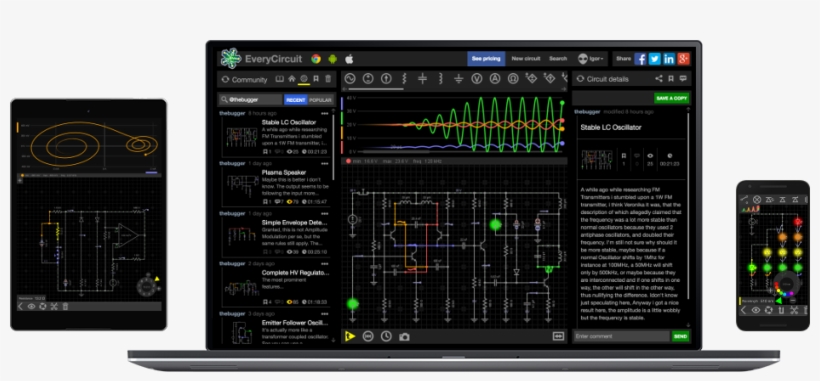Open the Apple iOS app link icon

pyautogui.click(x=349, y=59)
